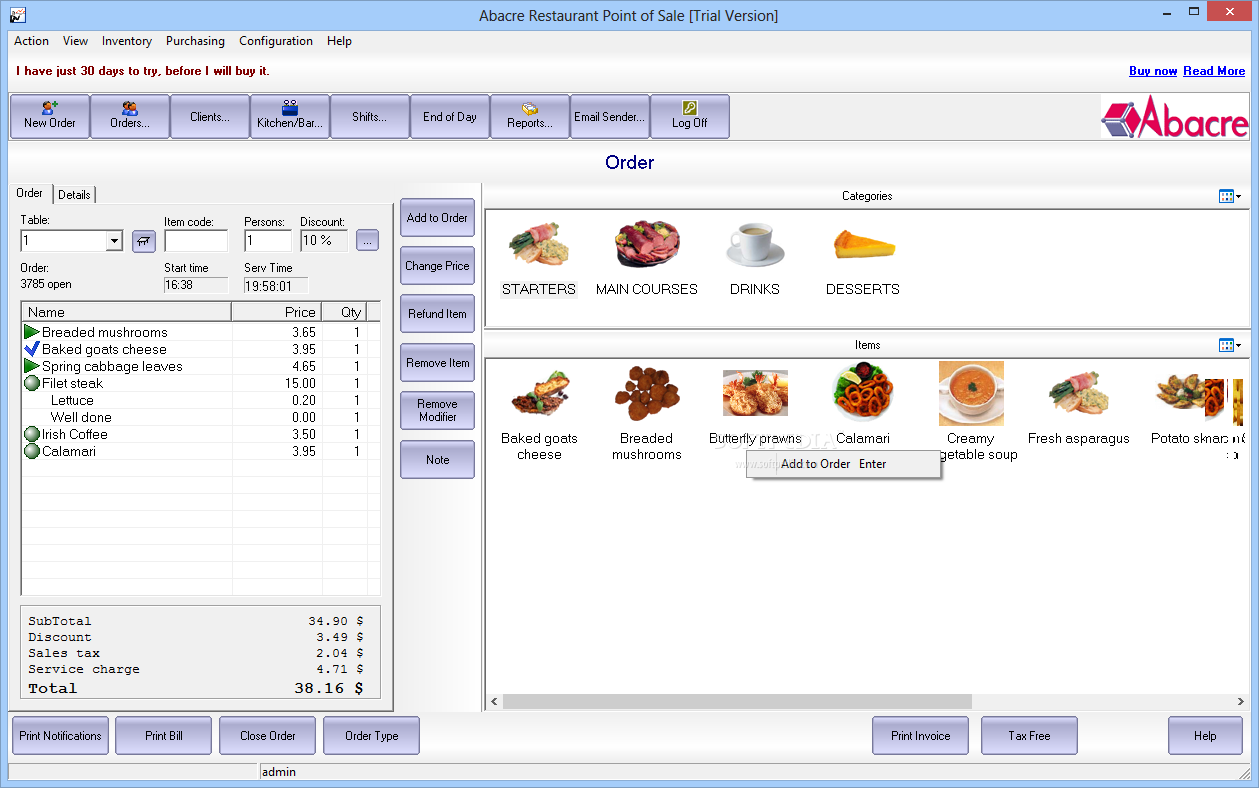The height and width of the screenshot is (788, 1259).
Task: Open the Action menu
Action: pyautogui.click(x=31, y=41)
